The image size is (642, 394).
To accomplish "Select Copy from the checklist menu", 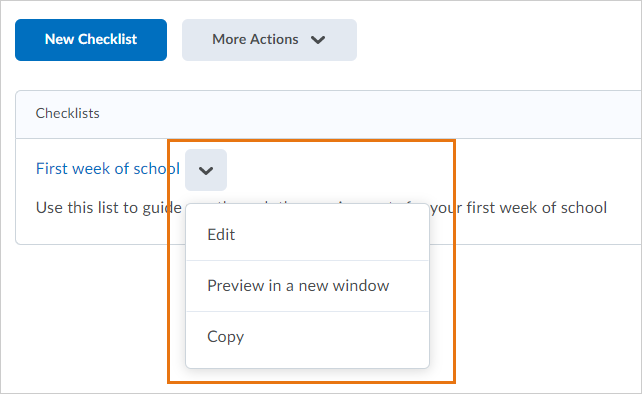I will (307, 337).
